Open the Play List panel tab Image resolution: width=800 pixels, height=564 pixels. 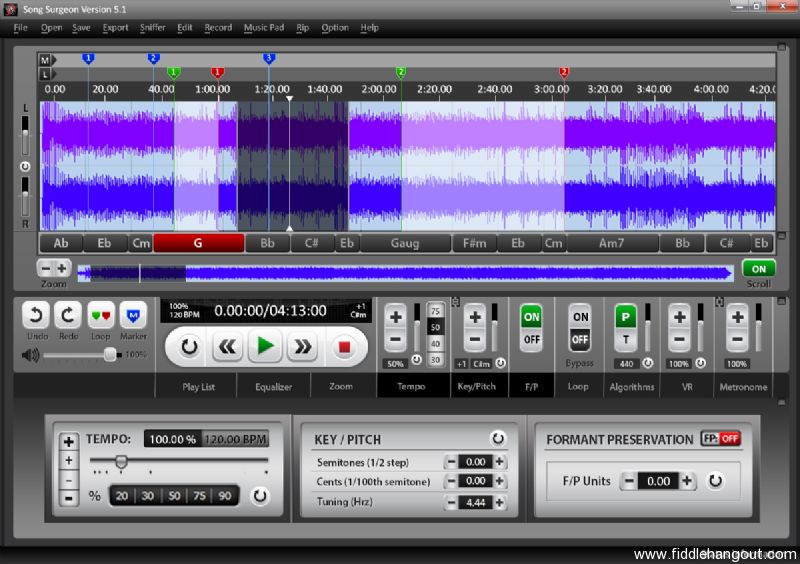coord(196,386)
